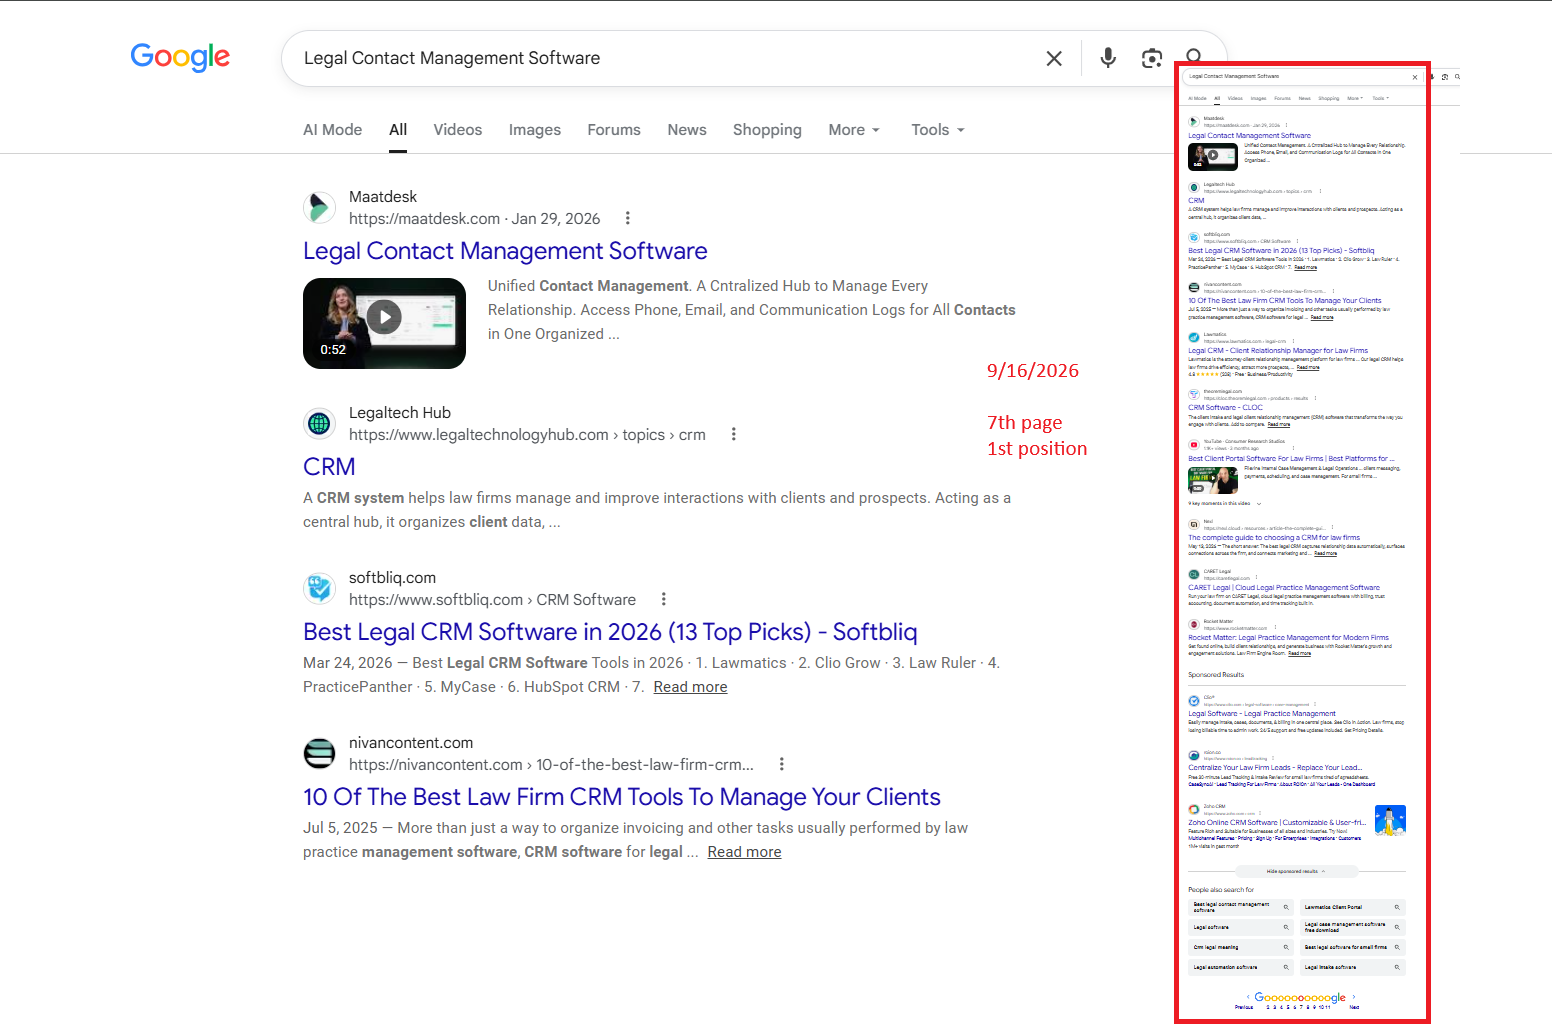The width and height of the screenshot is (1552, 1030).
Task: Click the Legaltech Hub globe favicon
Action: coord(319,424)
